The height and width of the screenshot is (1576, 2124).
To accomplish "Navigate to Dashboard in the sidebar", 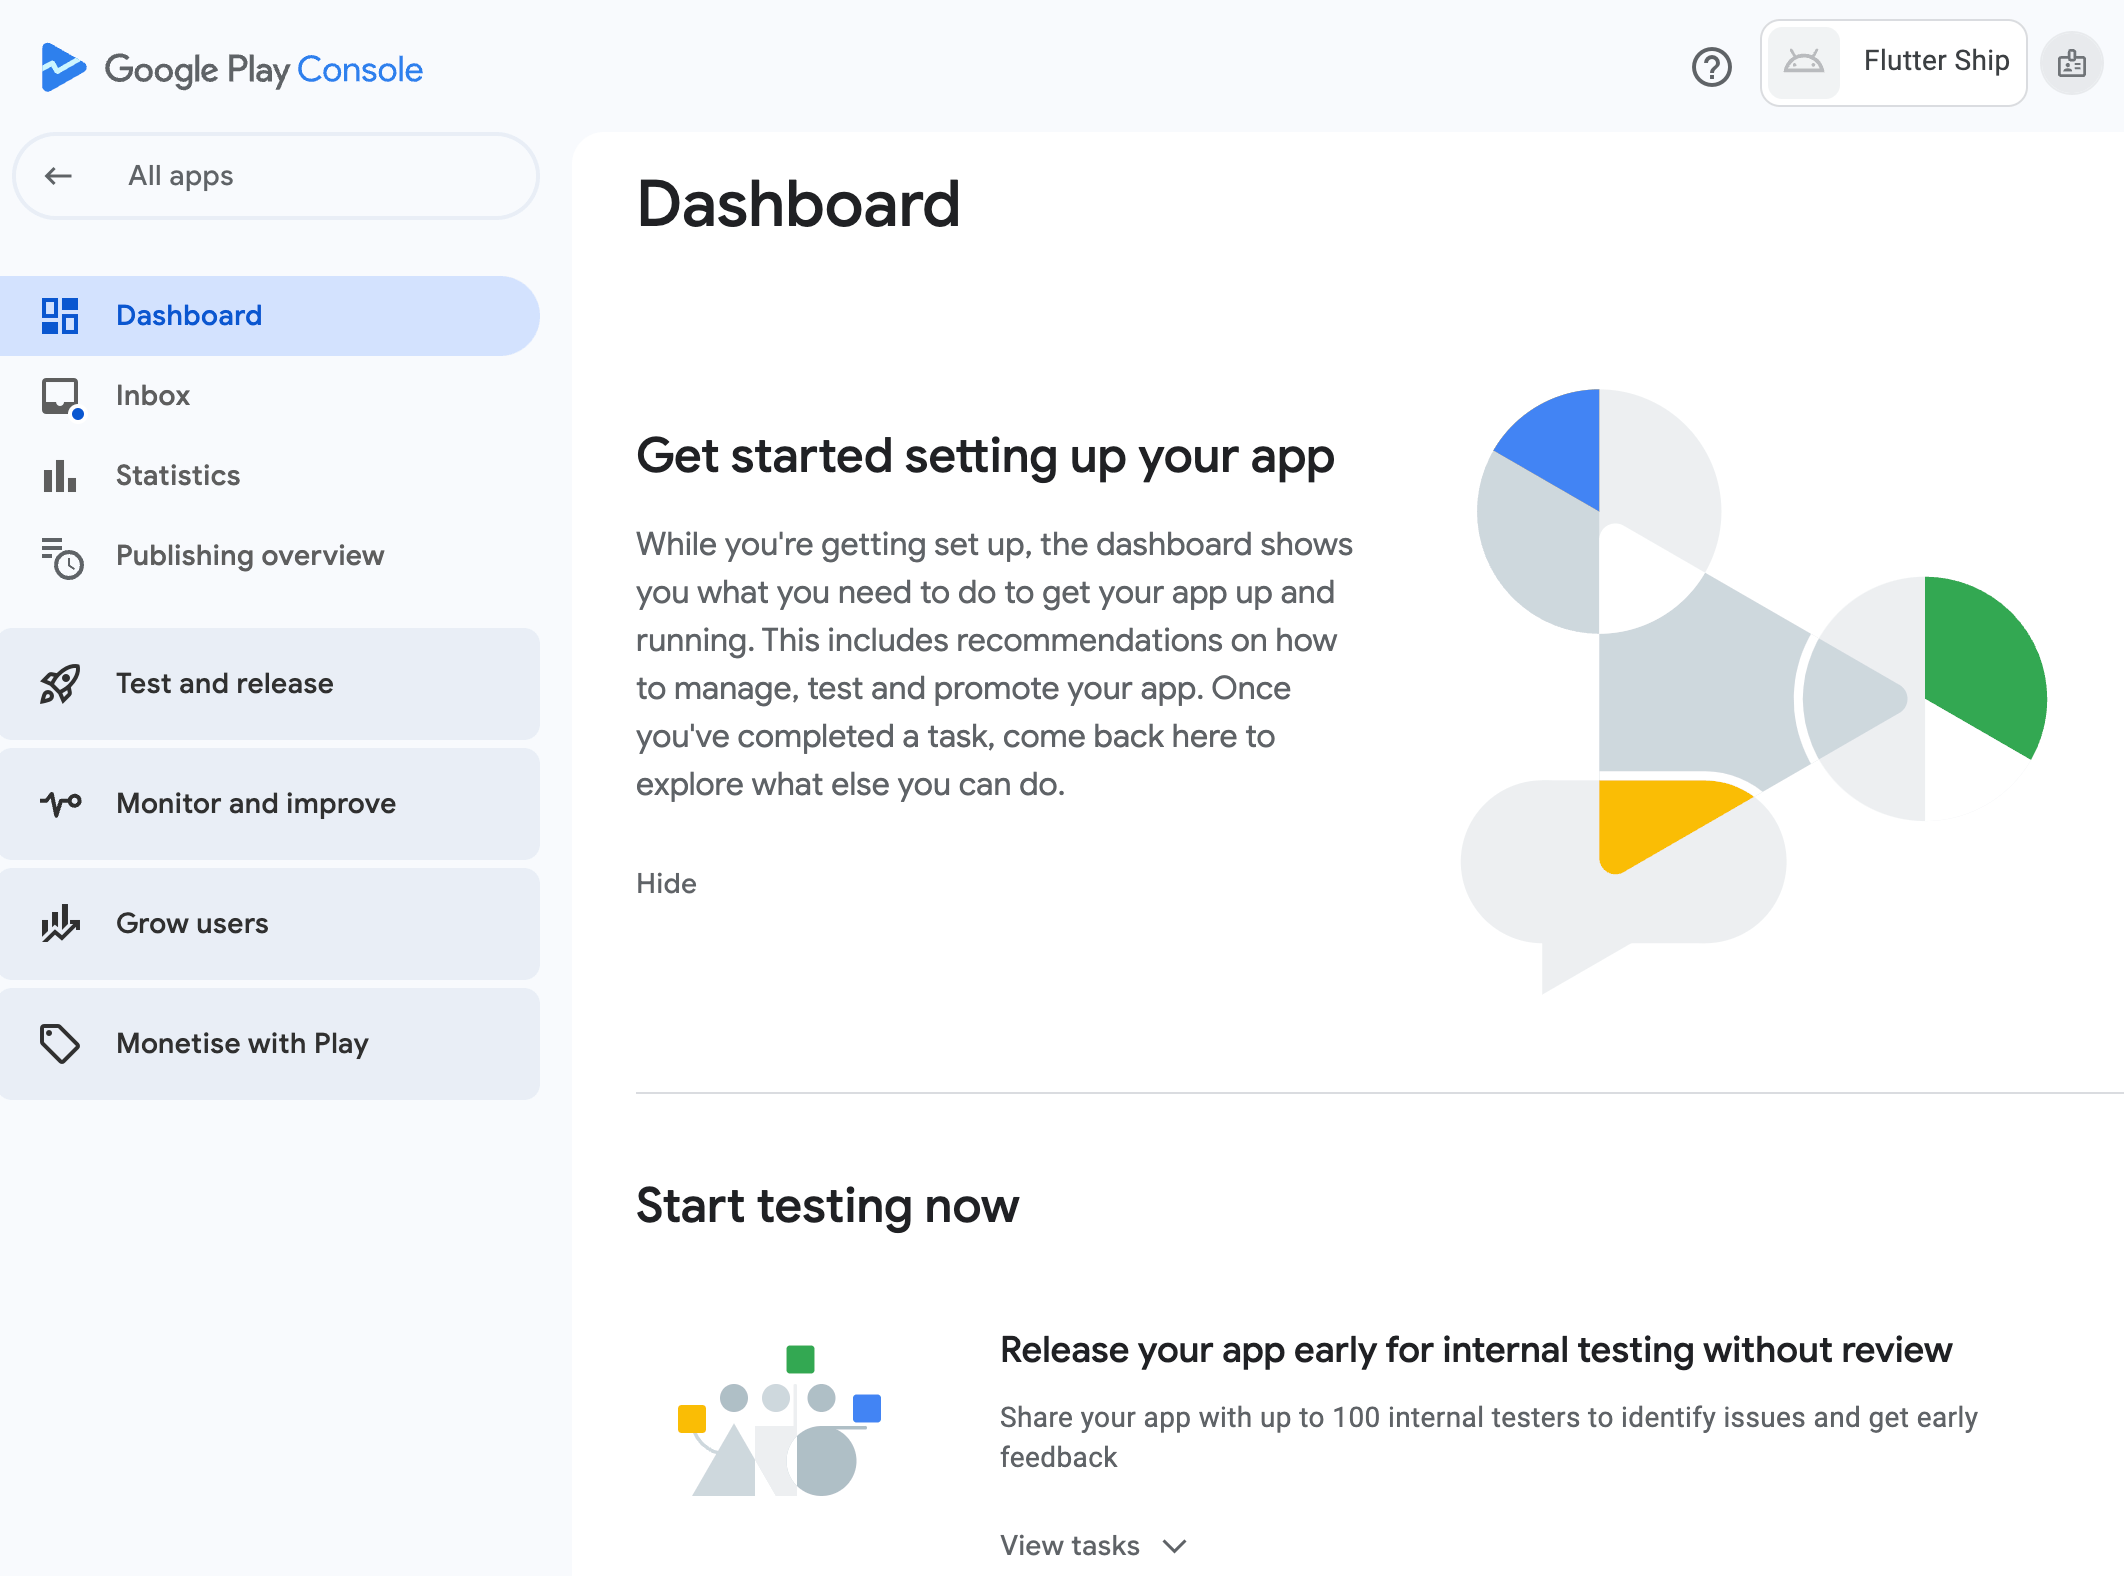I will pyautogui.click(x=189, y=315).
